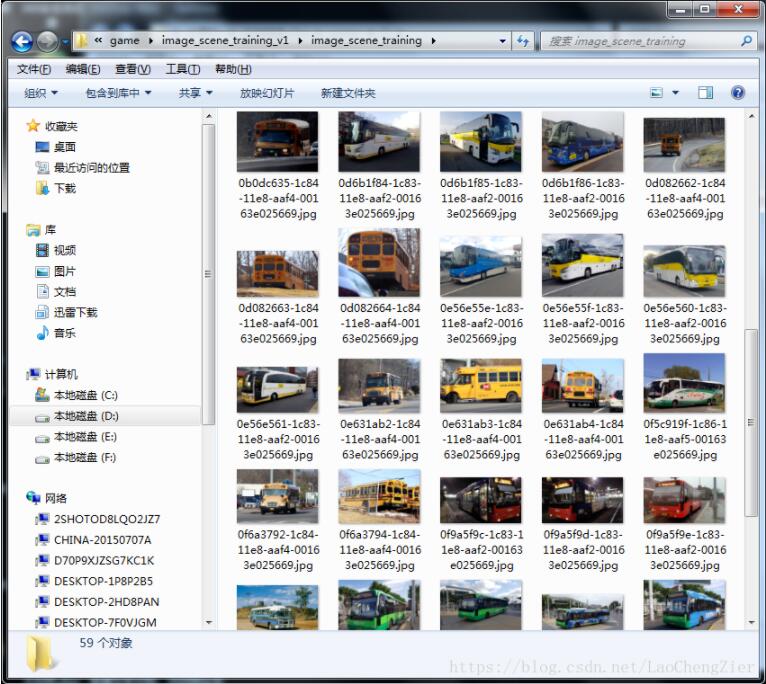Select 'image_scene_training_v1' breadcrumb segment

click(225, 41)
